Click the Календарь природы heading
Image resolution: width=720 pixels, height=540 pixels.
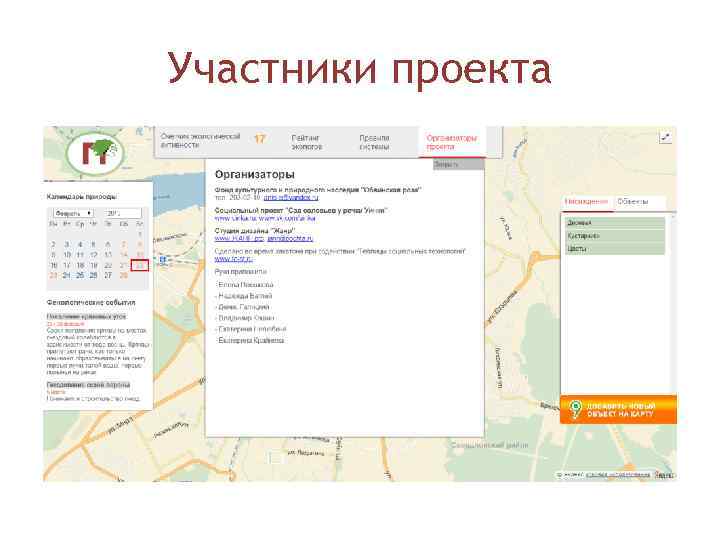coord(81,197)
